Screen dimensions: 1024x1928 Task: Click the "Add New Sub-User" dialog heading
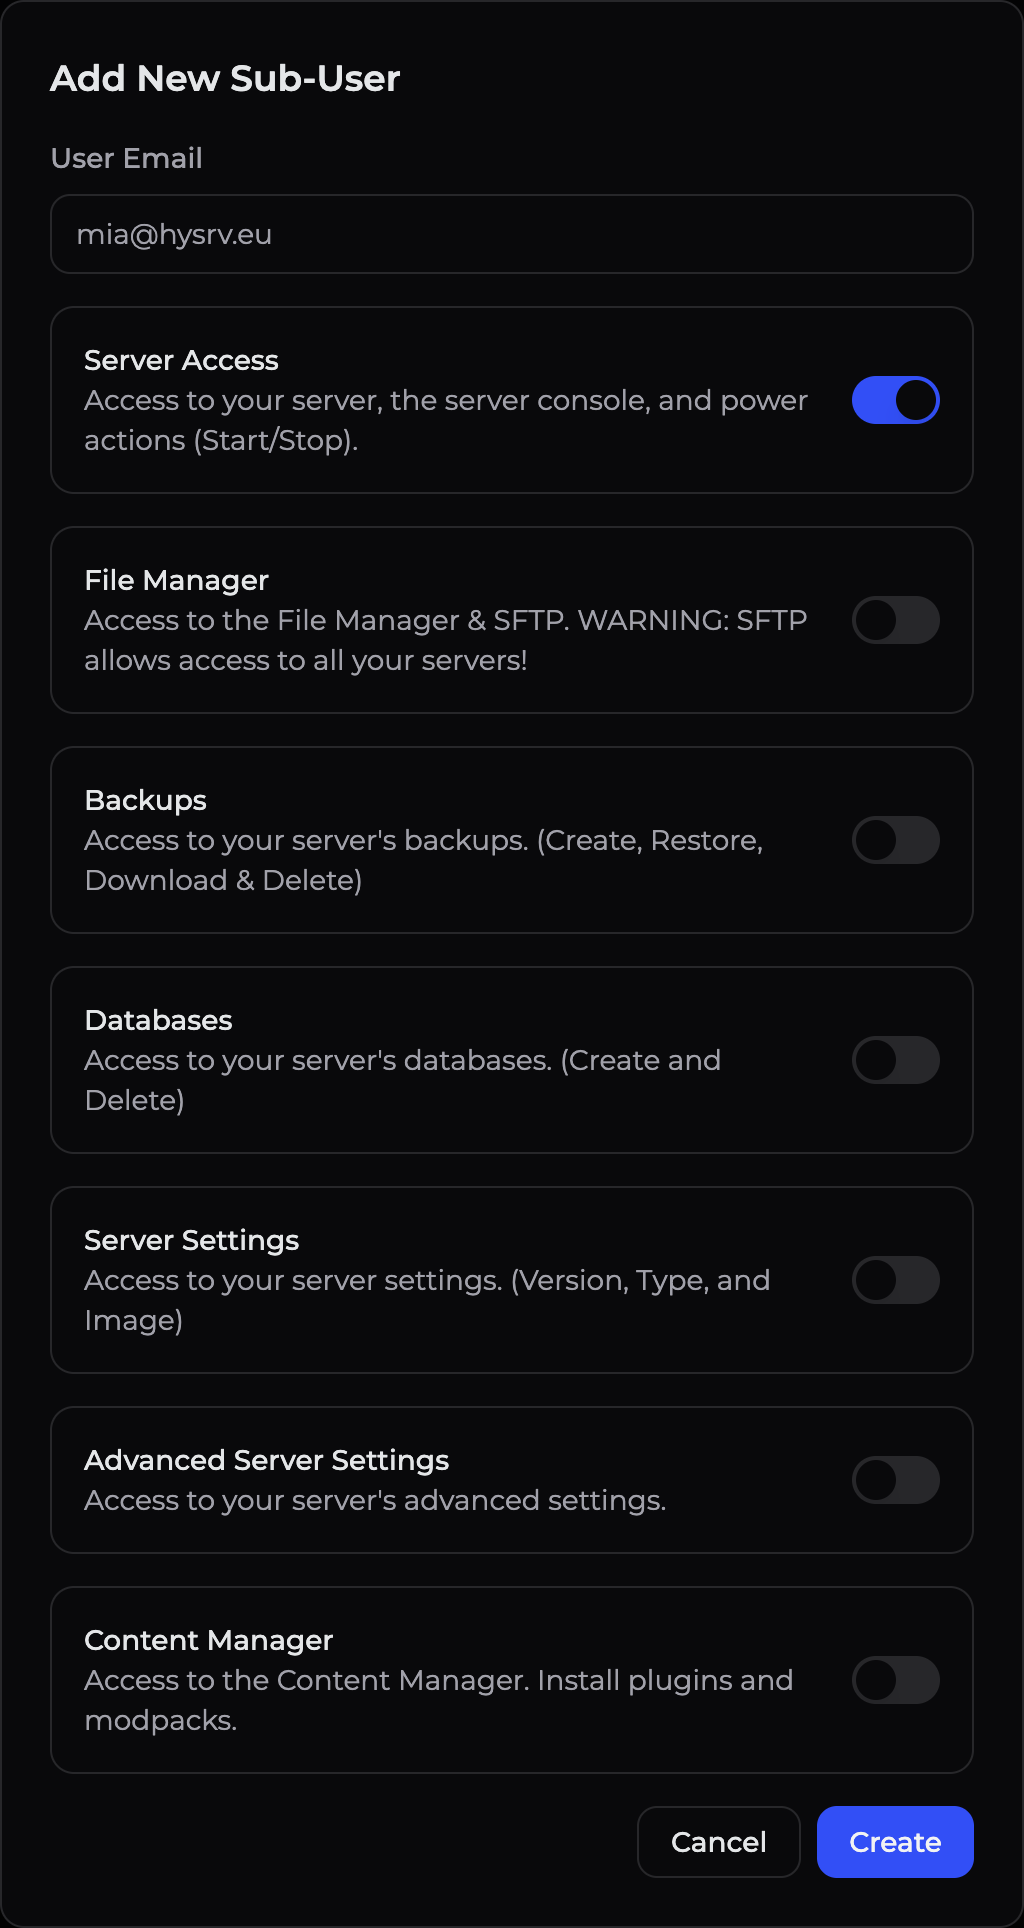pyautogui.click(x=225, y=79)
